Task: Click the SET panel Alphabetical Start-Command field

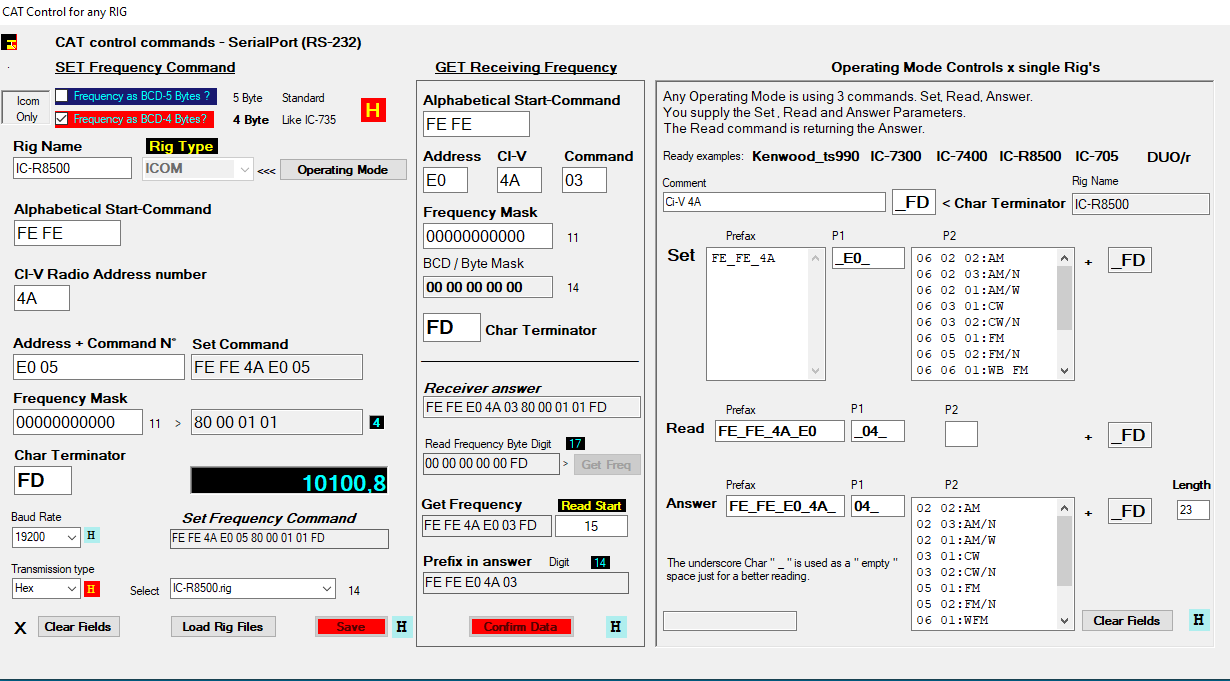Action: point(67,233)
